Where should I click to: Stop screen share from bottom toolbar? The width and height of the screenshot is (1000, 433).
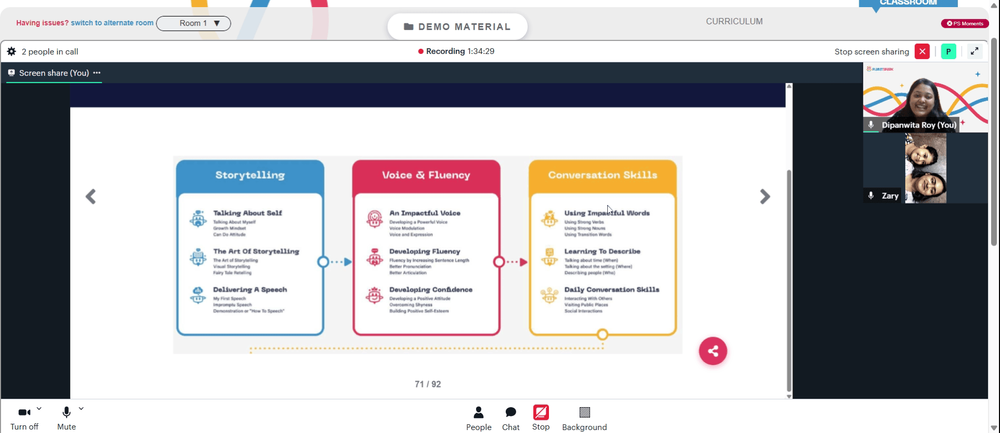coord(541,418)
